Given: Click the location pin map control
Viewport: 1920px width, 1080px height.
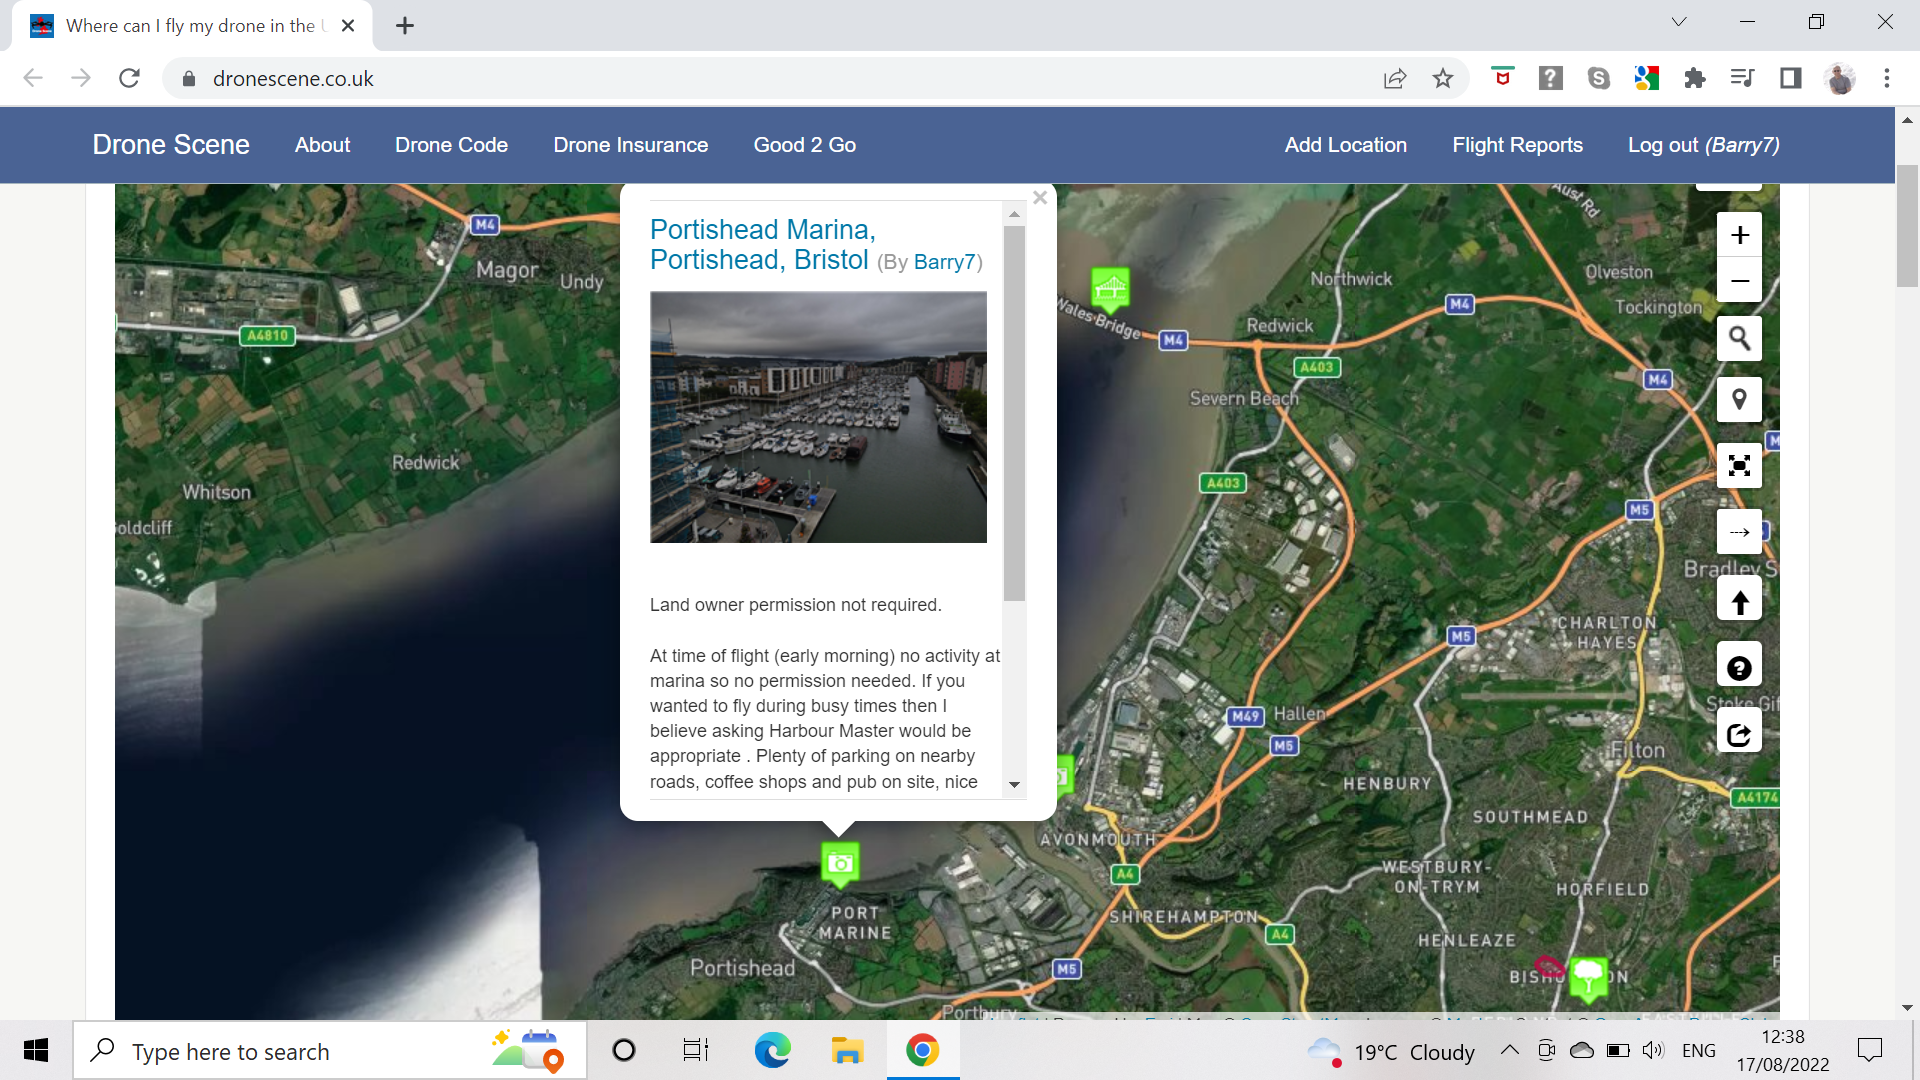Looking at the screenshot, I should point(1739,400).
